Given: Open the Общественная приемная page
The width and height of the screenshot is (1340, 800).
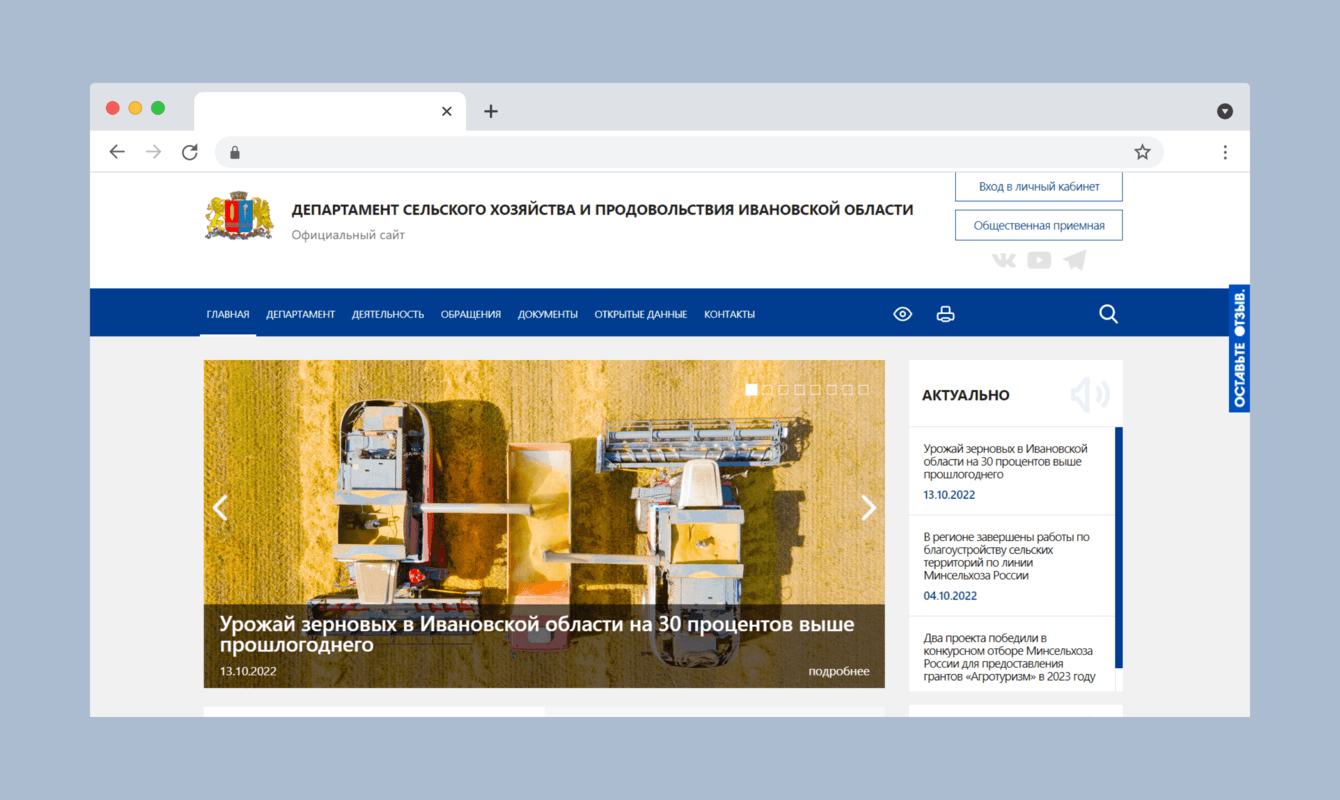Looking at the screenshot, I should [x=1038, y=224].
